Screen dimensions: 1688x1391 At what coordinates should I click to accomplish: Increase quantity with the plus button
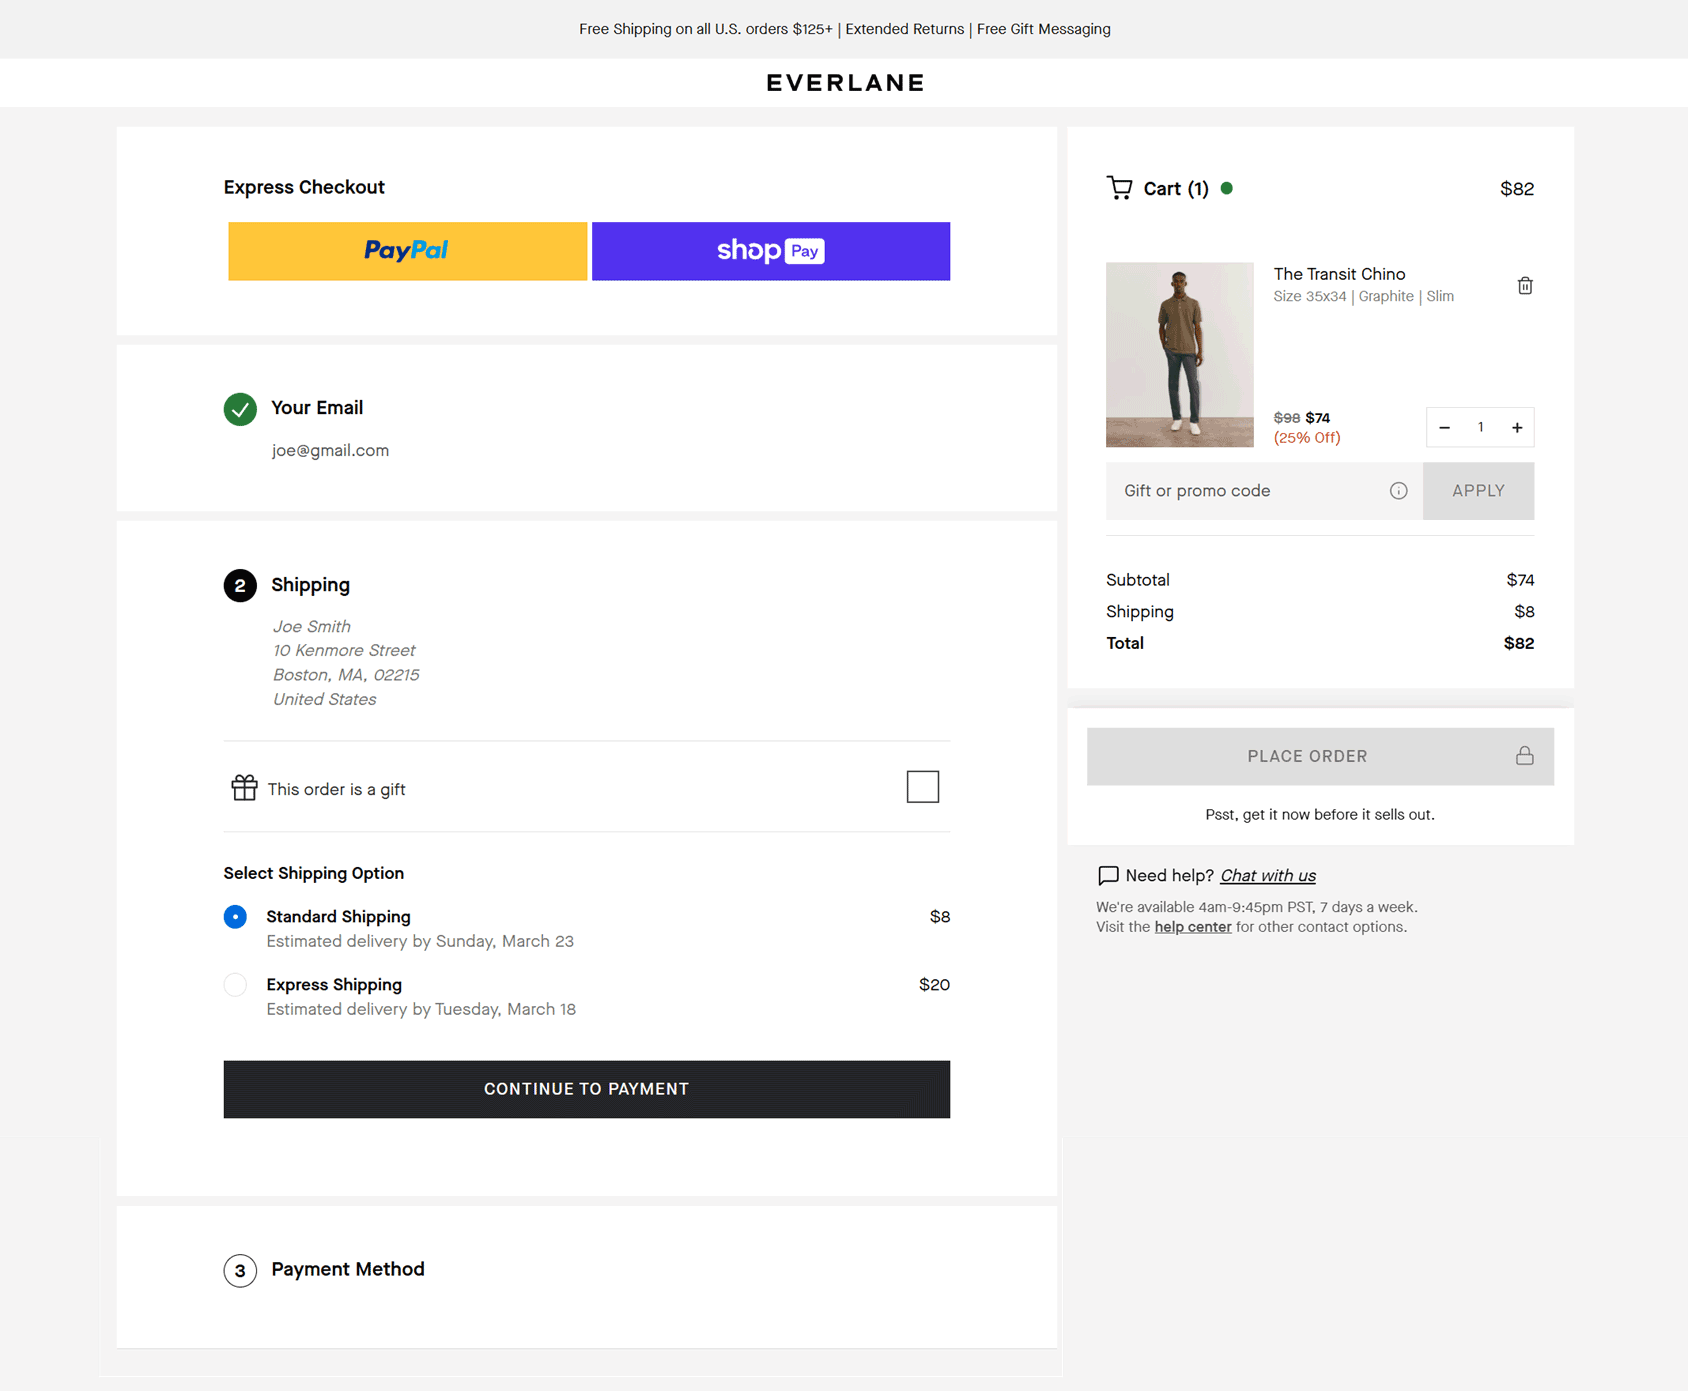point(1517,428)
